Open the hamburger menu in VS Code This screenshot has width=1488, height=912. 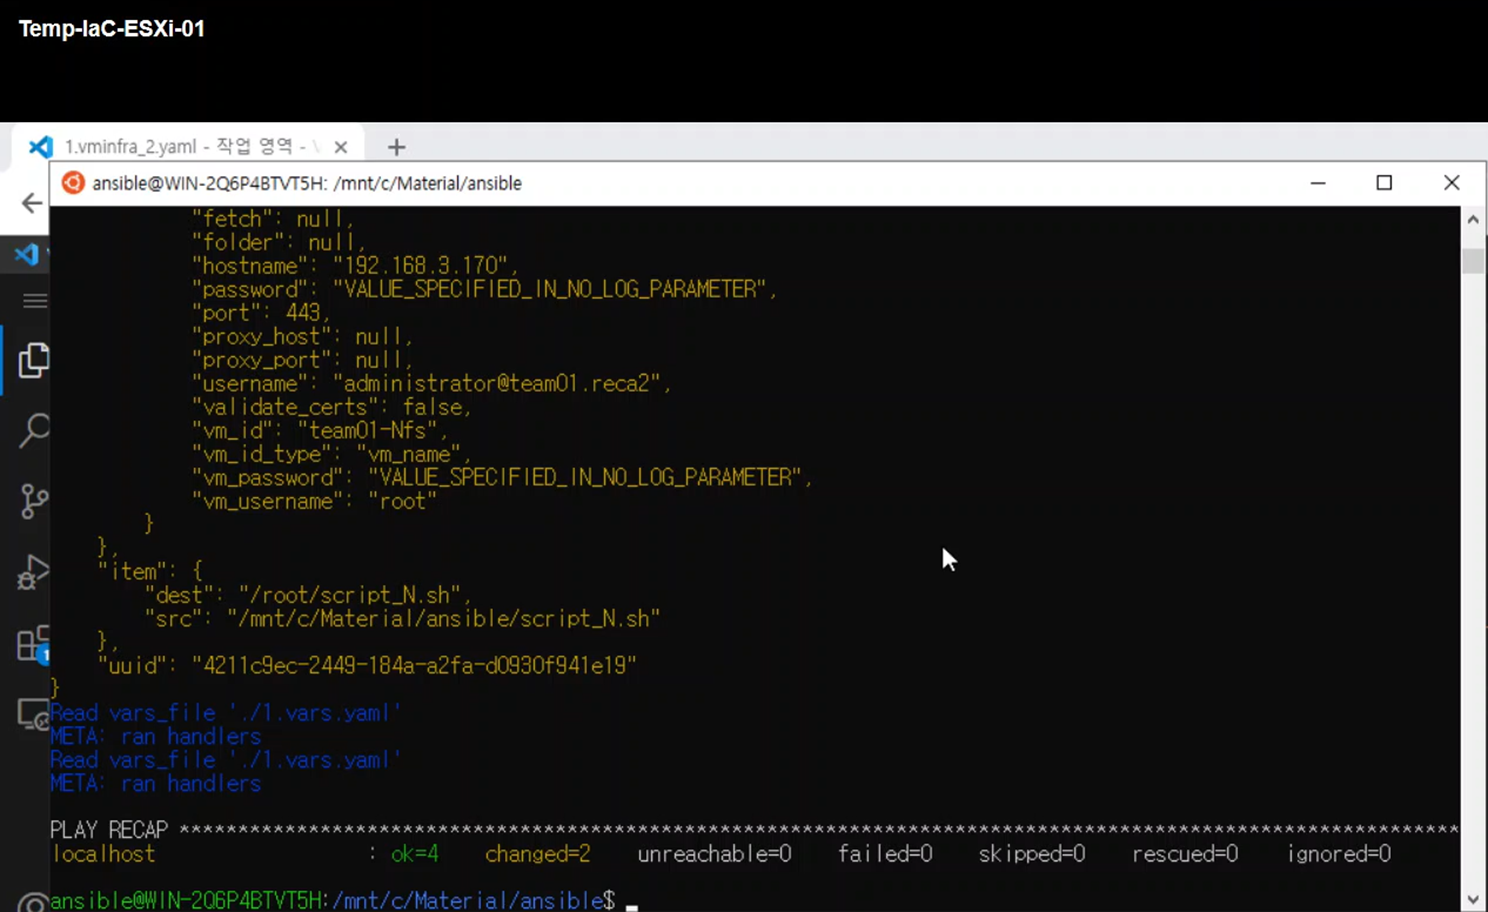tap(34, 301)
